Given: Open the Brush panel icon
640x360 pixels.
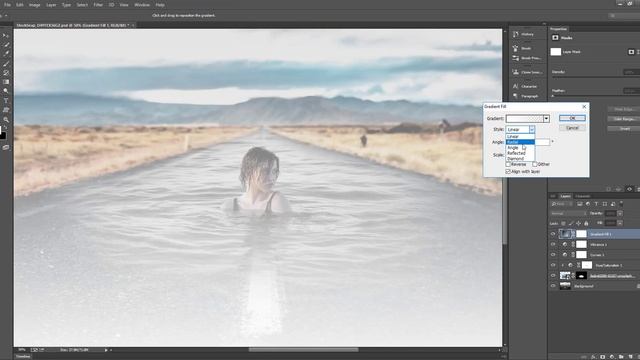Looking at the screenshot, I should click(516, 48).
